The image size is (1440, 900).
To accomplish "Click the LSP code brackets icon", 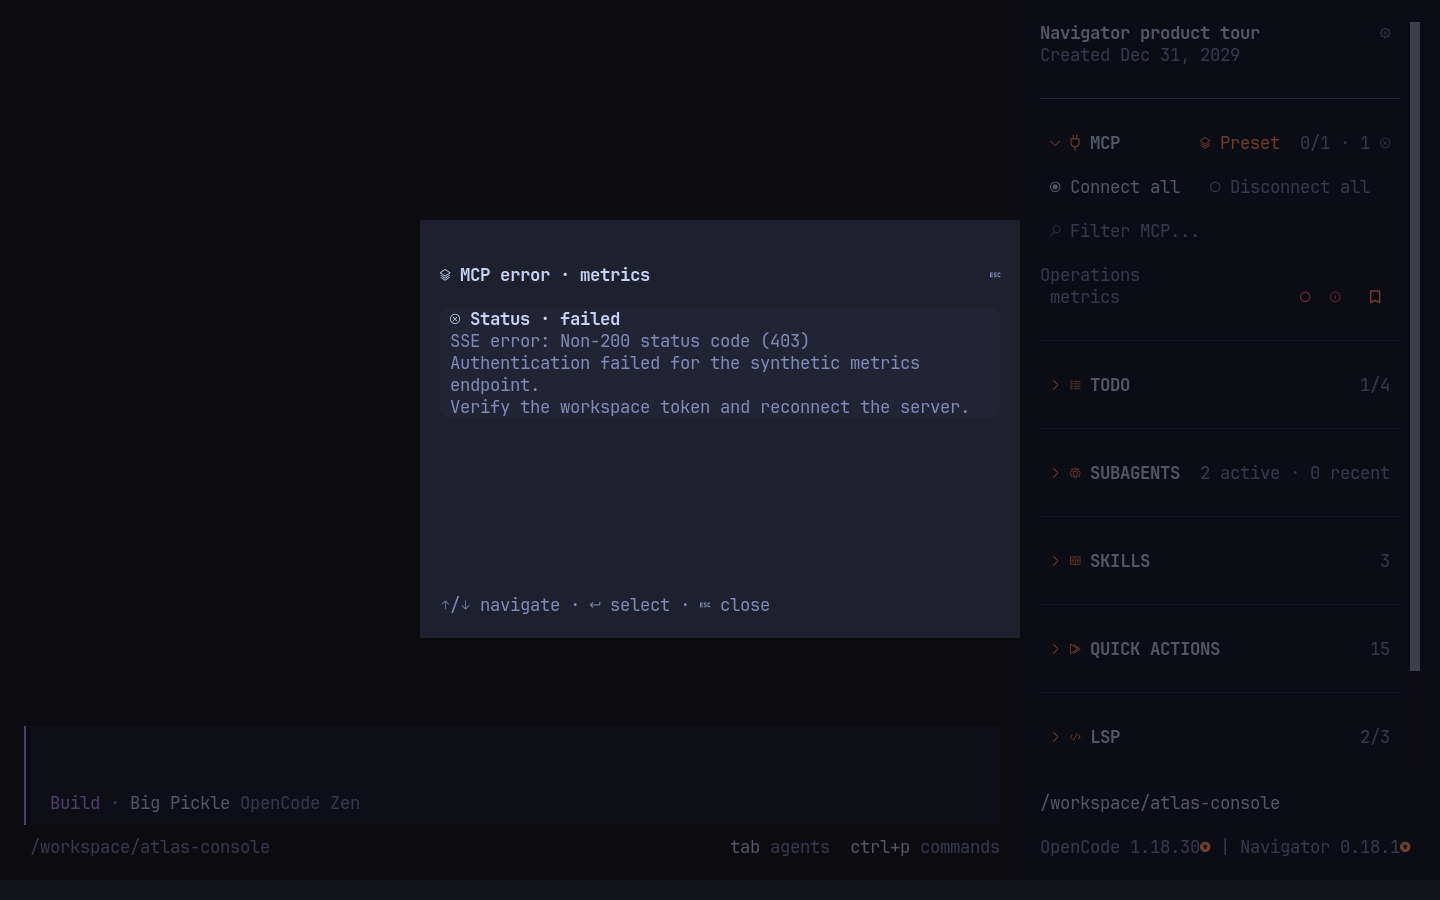I will pos(1075,737).
